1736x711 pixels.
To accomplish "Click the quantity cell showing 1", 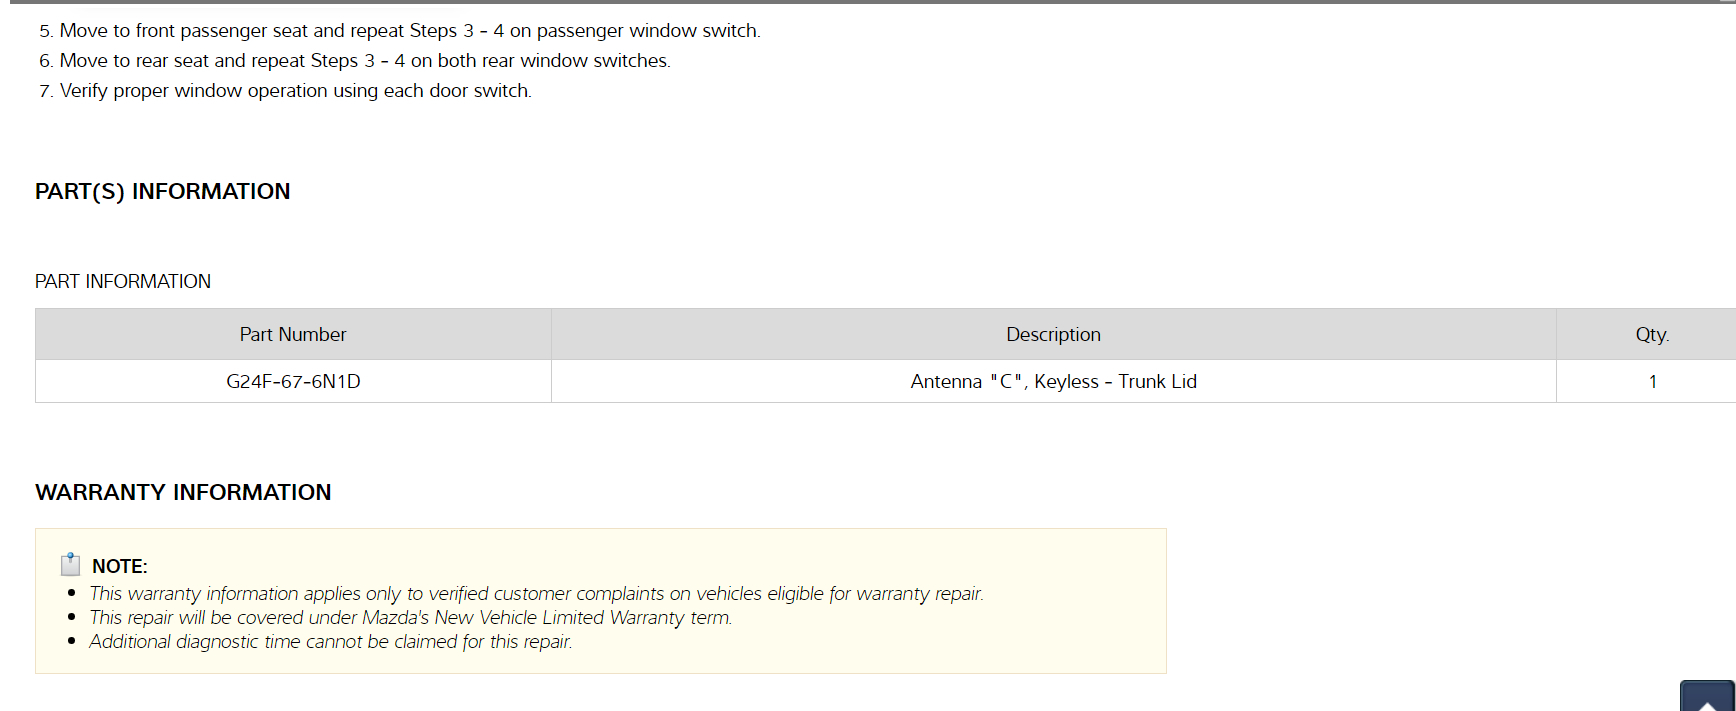I will [x=1652, y=381].
